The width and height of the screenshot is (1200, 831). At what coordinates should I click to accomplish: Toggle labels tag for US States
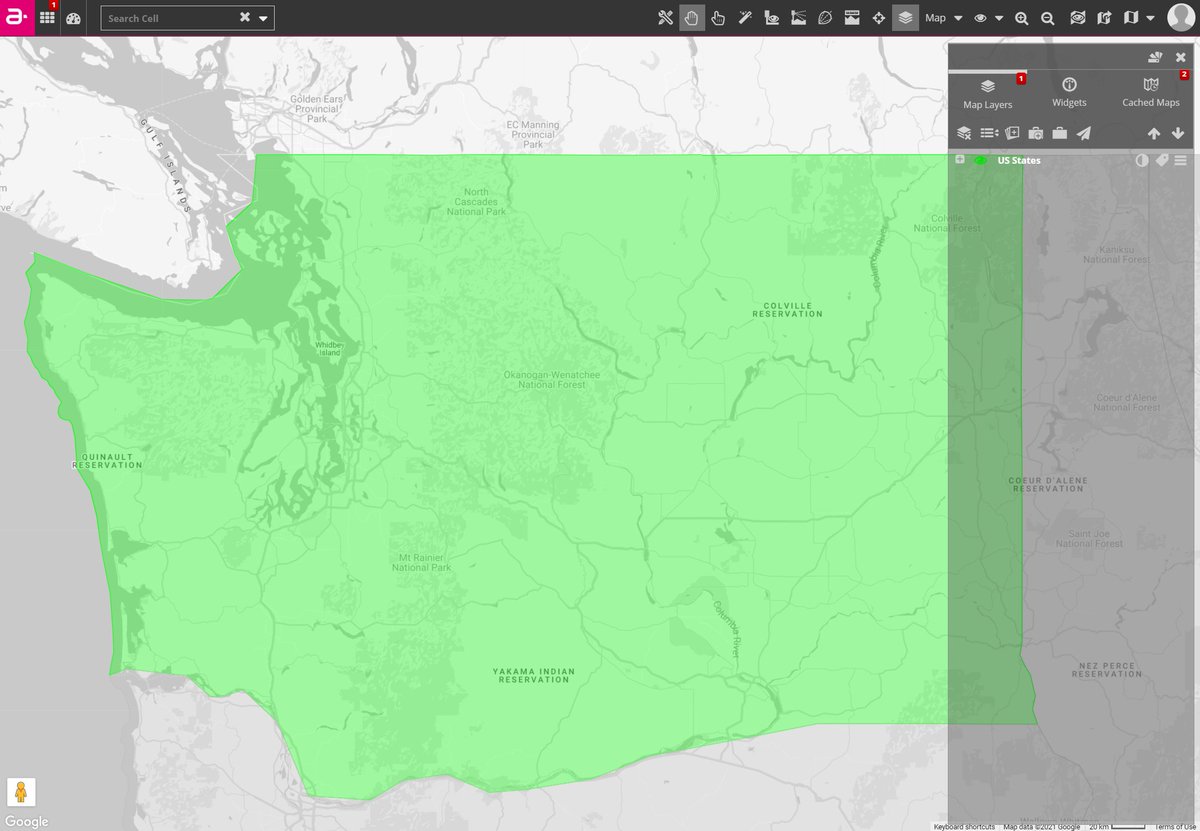point(1162,160)
